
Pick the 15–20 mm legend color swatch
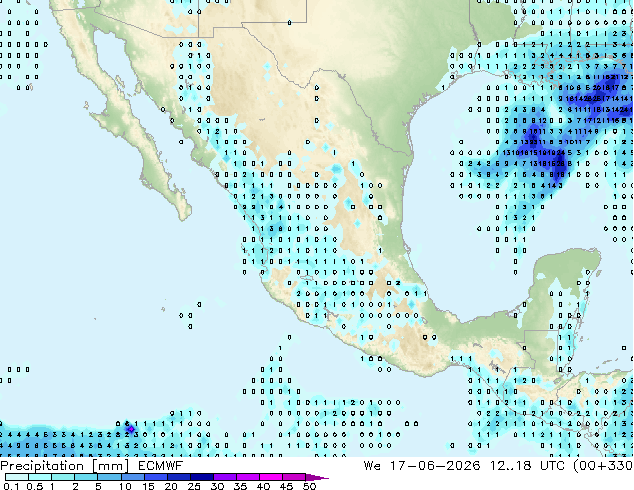(156, 477)
